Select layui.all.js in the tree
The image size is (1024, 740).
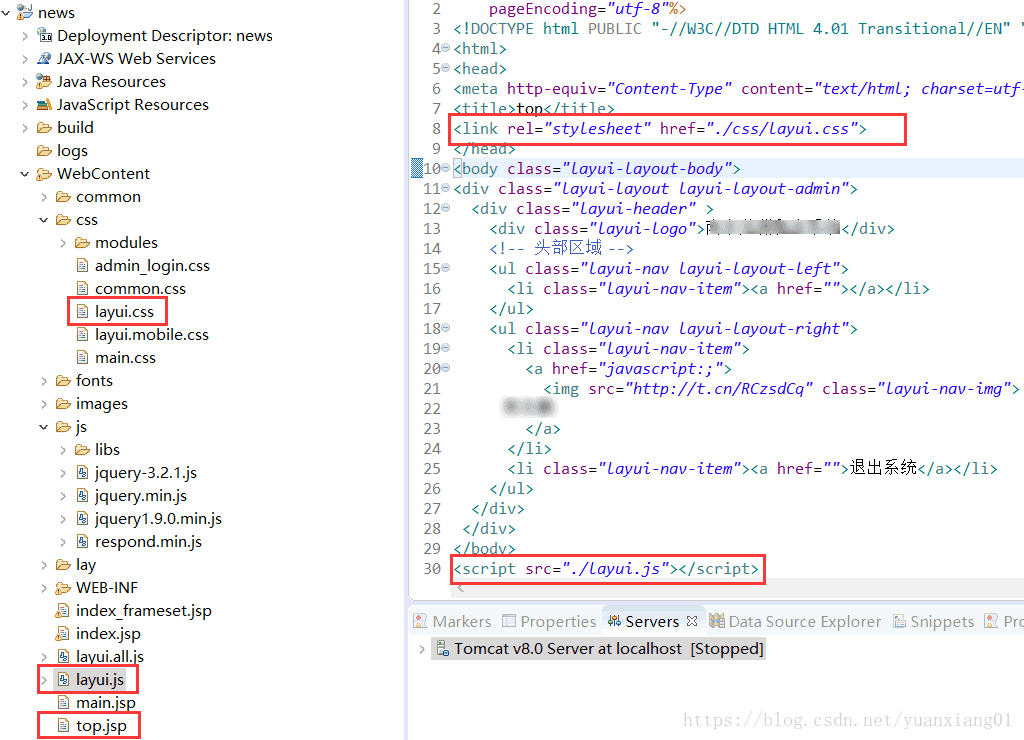coord(110,656)
